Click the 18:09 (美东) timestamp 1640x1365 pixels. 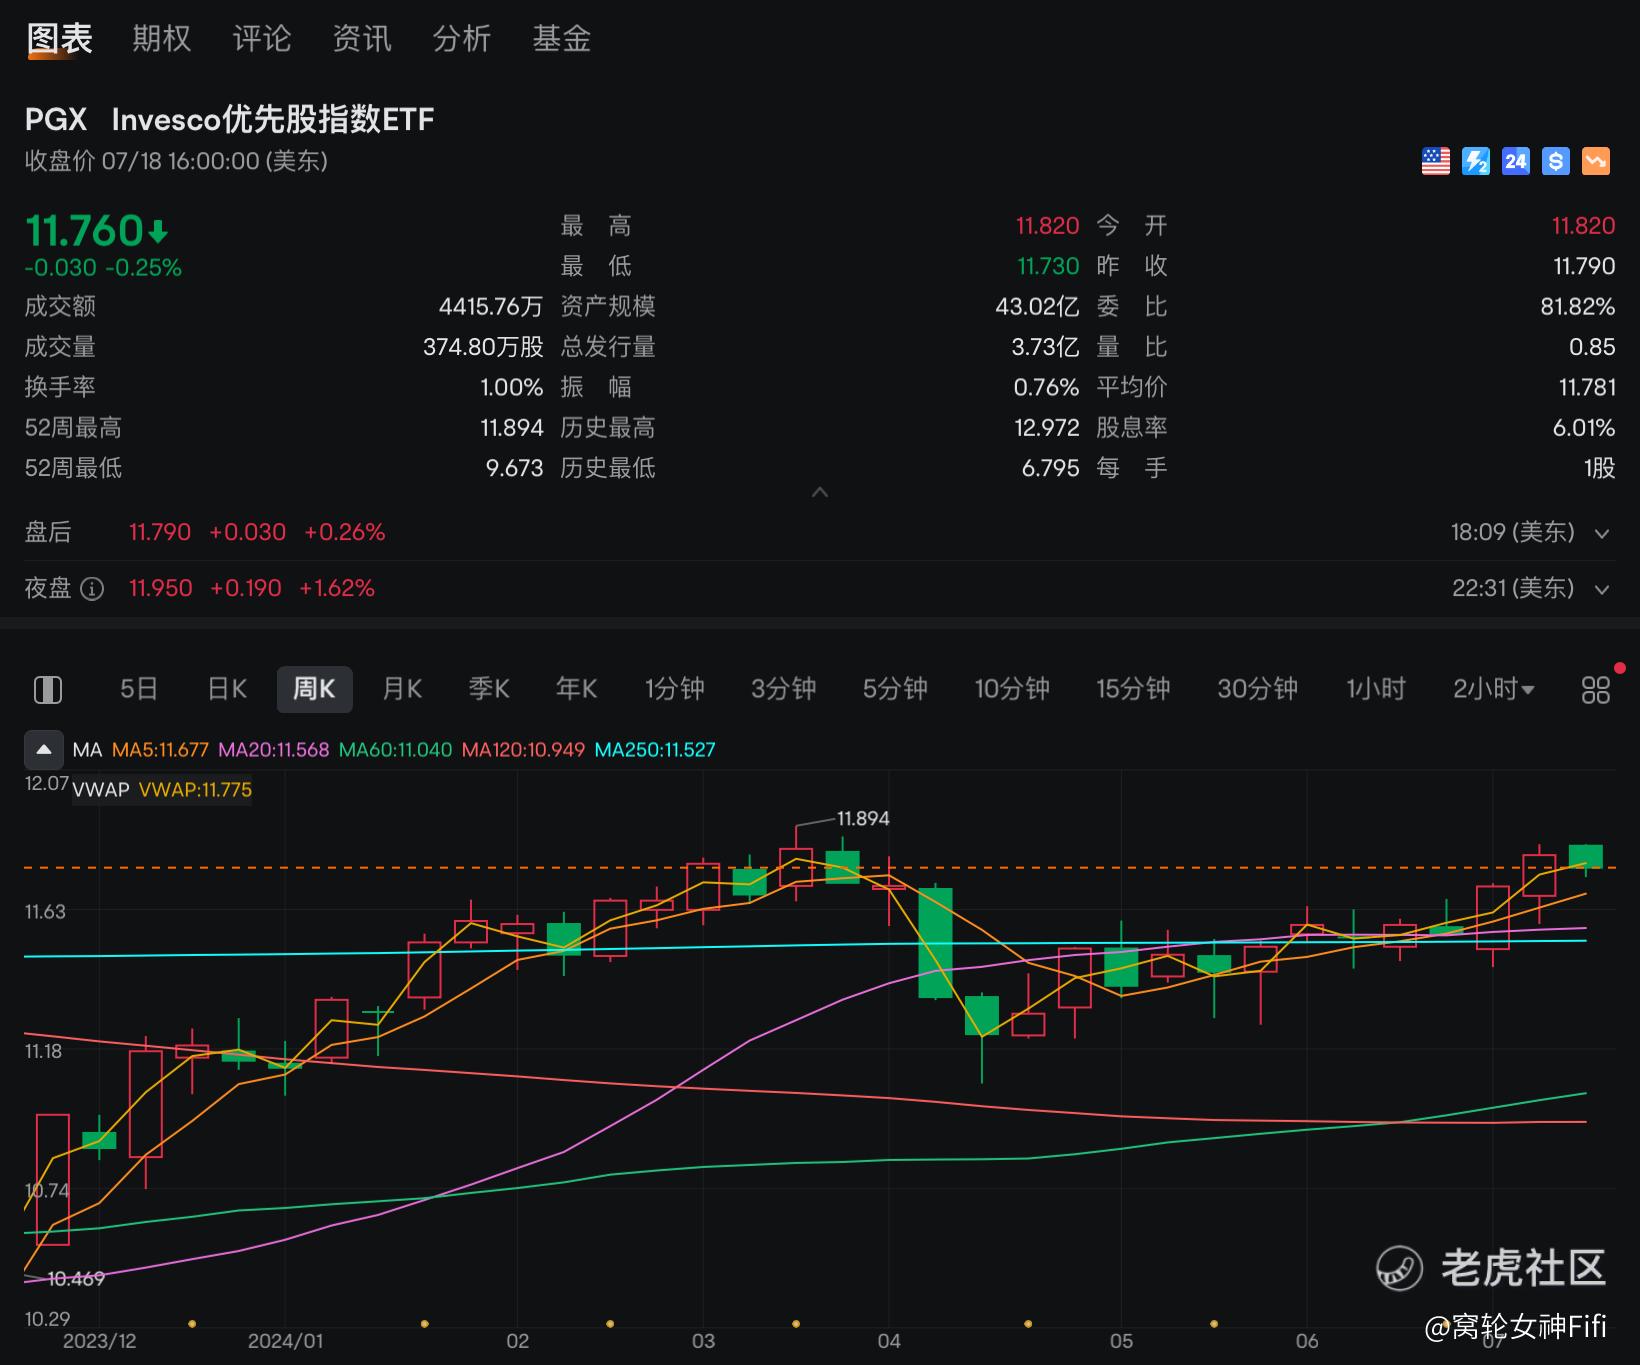(x=1513, y=532)
